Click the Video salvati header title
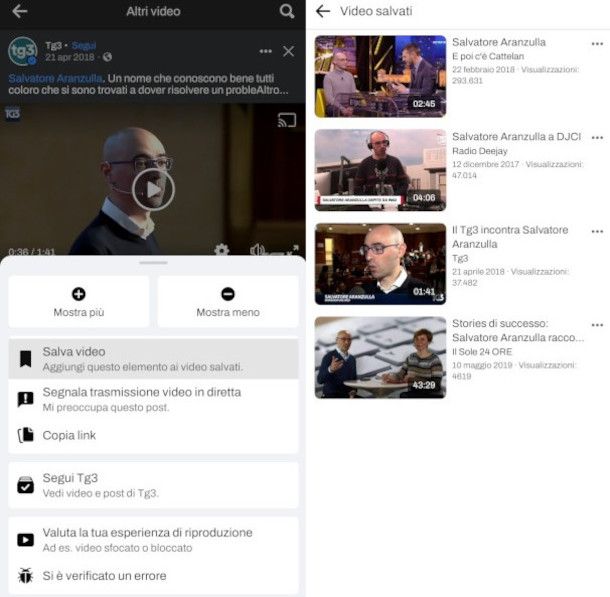 (376, 11)
